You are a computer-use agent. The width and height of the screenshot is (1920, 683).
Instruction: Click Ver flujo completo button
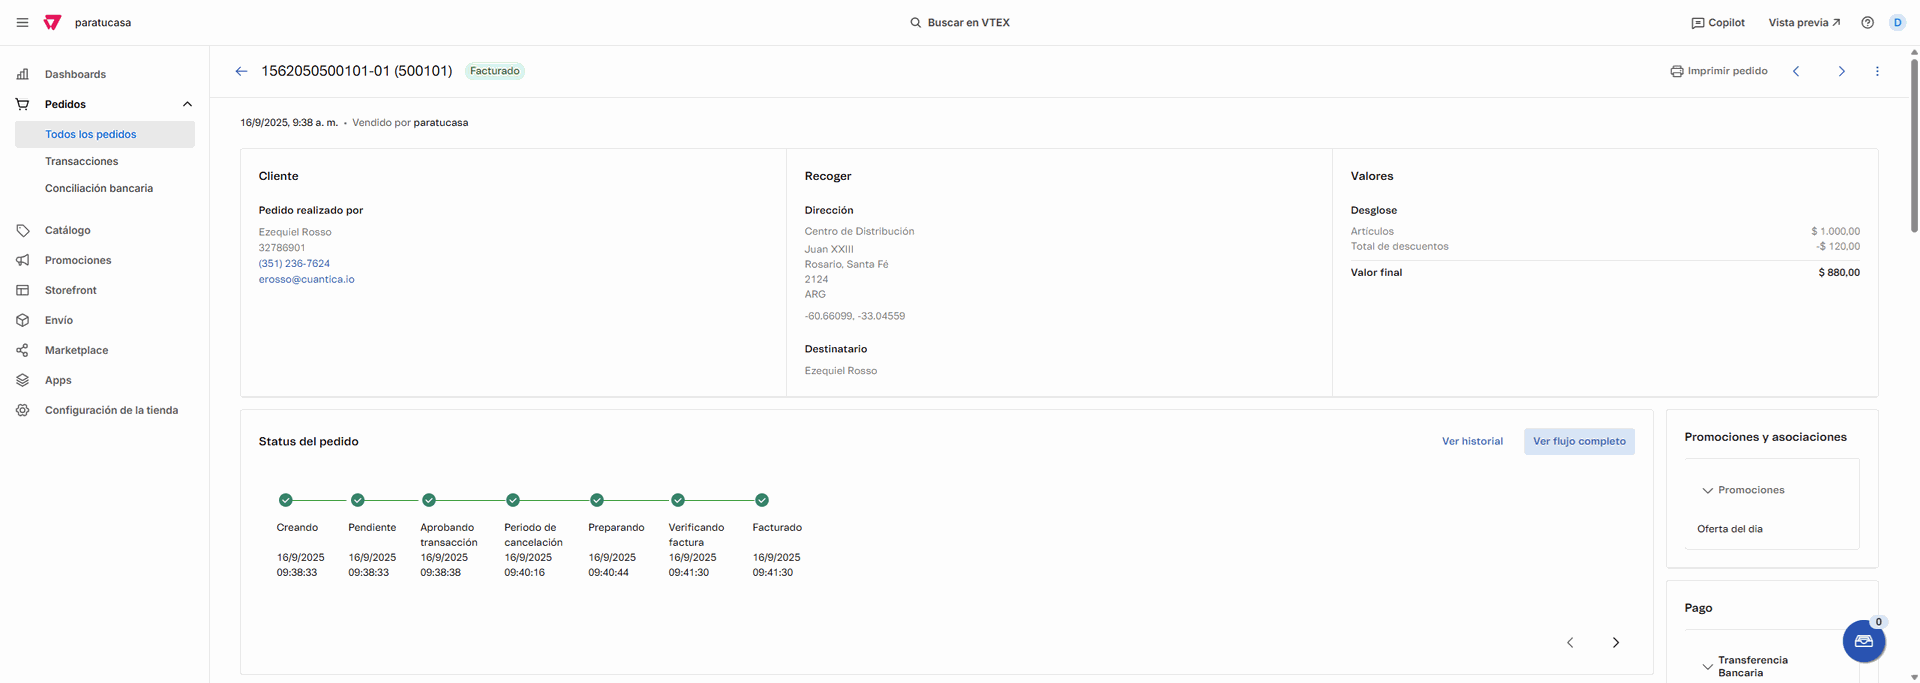[x=1579, y=441]
